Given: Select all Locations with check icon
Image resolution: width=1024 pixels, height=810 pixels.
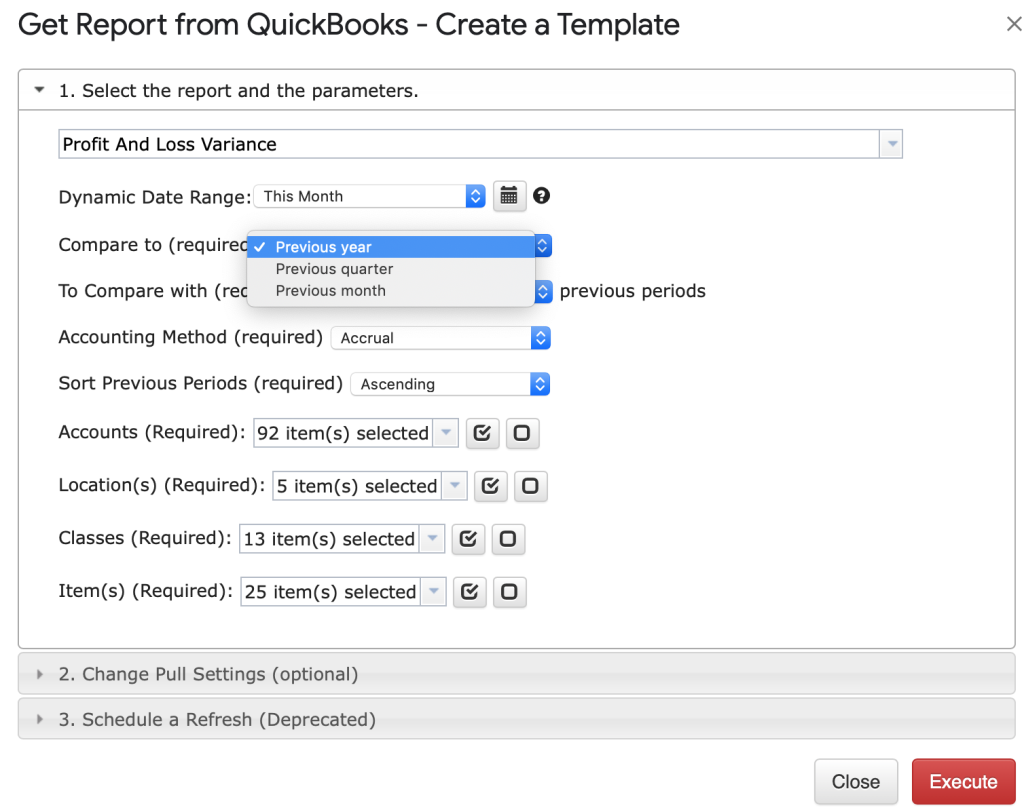Looking at the screenshot, I should click(x=490, y=486).
